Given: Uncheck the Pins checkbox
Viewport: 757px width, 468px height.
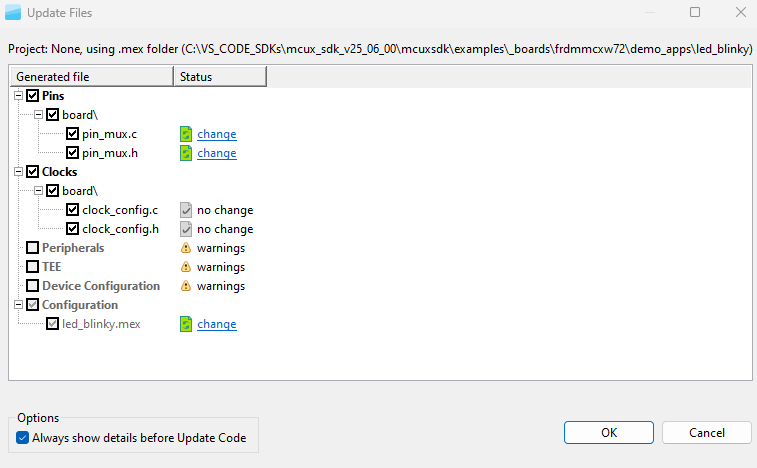Looking at the screenshot, I should (x=33, y=96).
